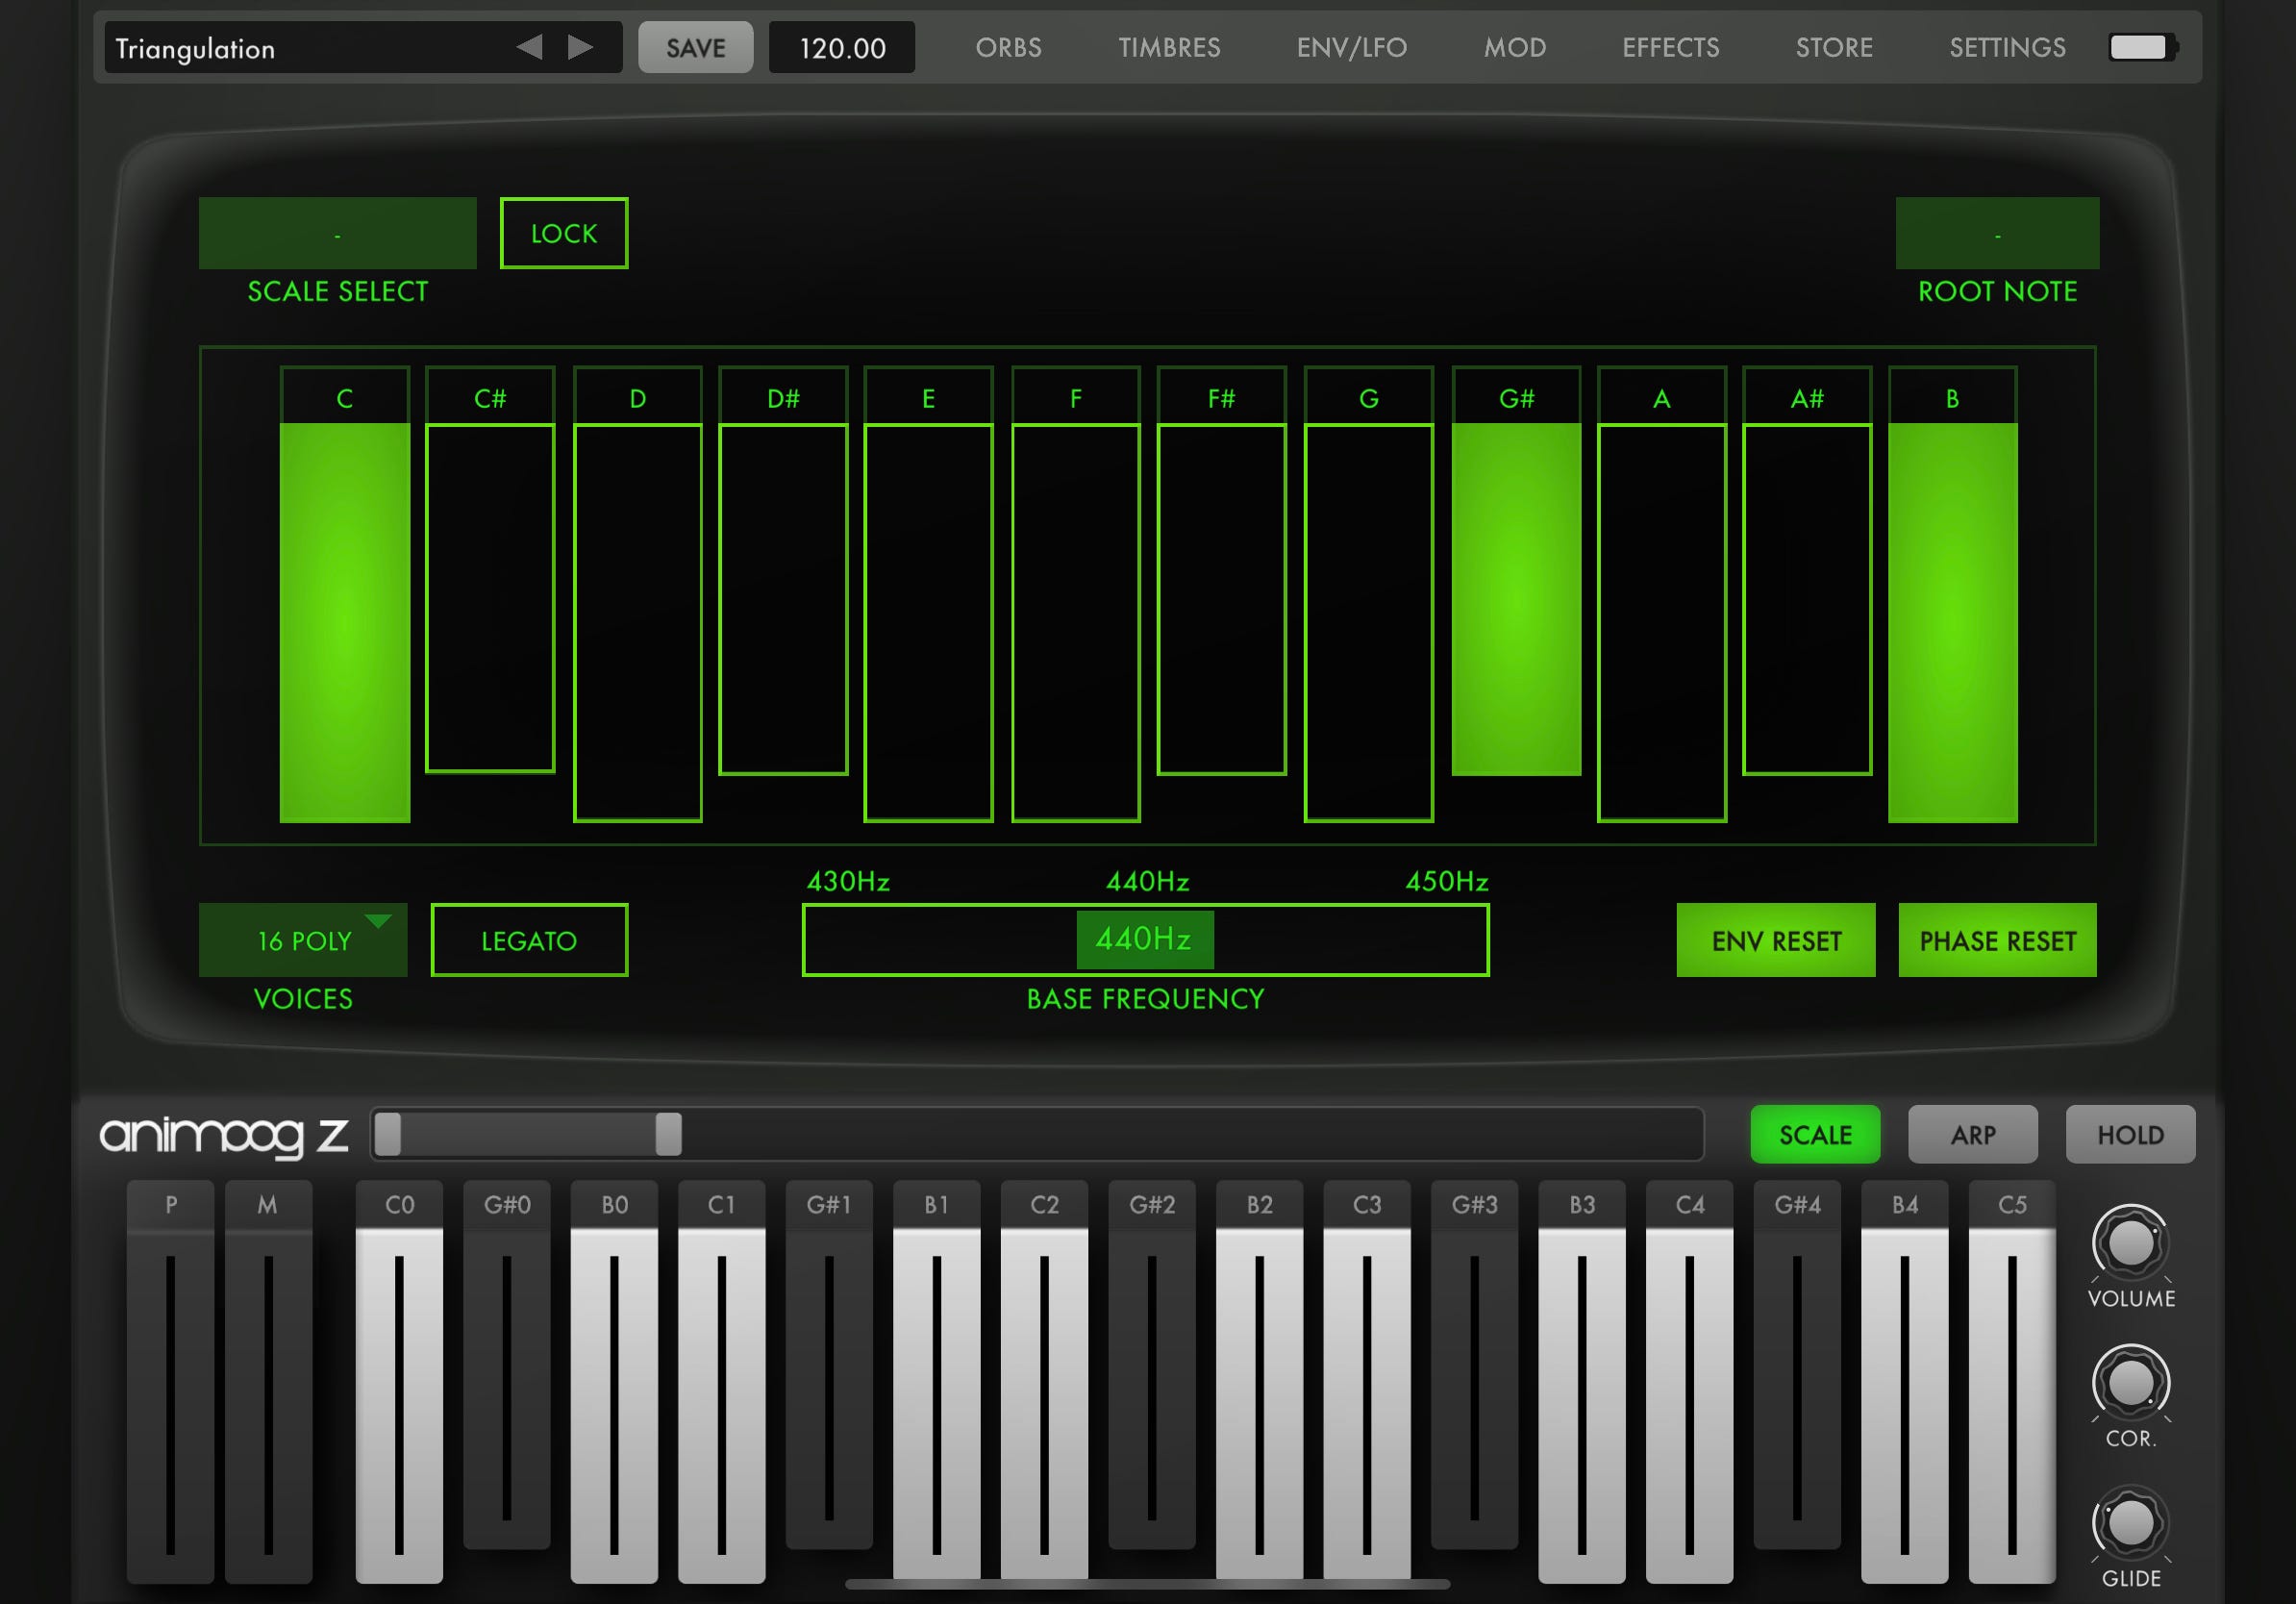This screenshot has width=2296, height=1604.
Task: Click the M modulation strip
Action: click(x=268, y=1382)
